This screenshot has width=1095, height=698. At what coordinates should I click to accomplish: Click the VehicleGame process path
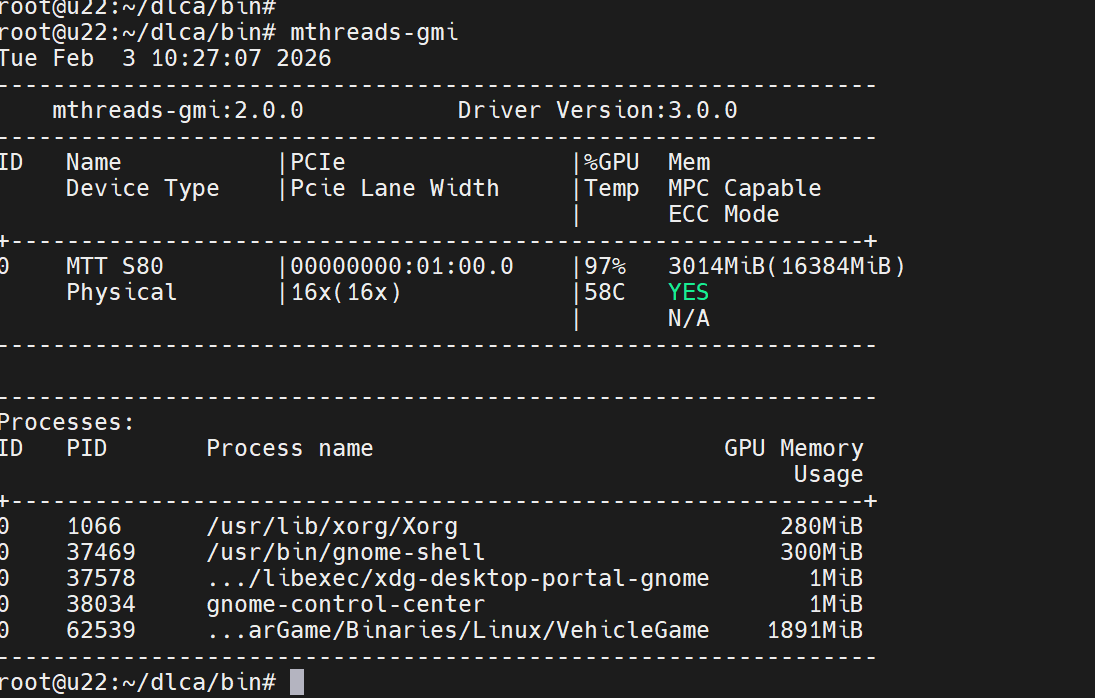tap(458, 630)
